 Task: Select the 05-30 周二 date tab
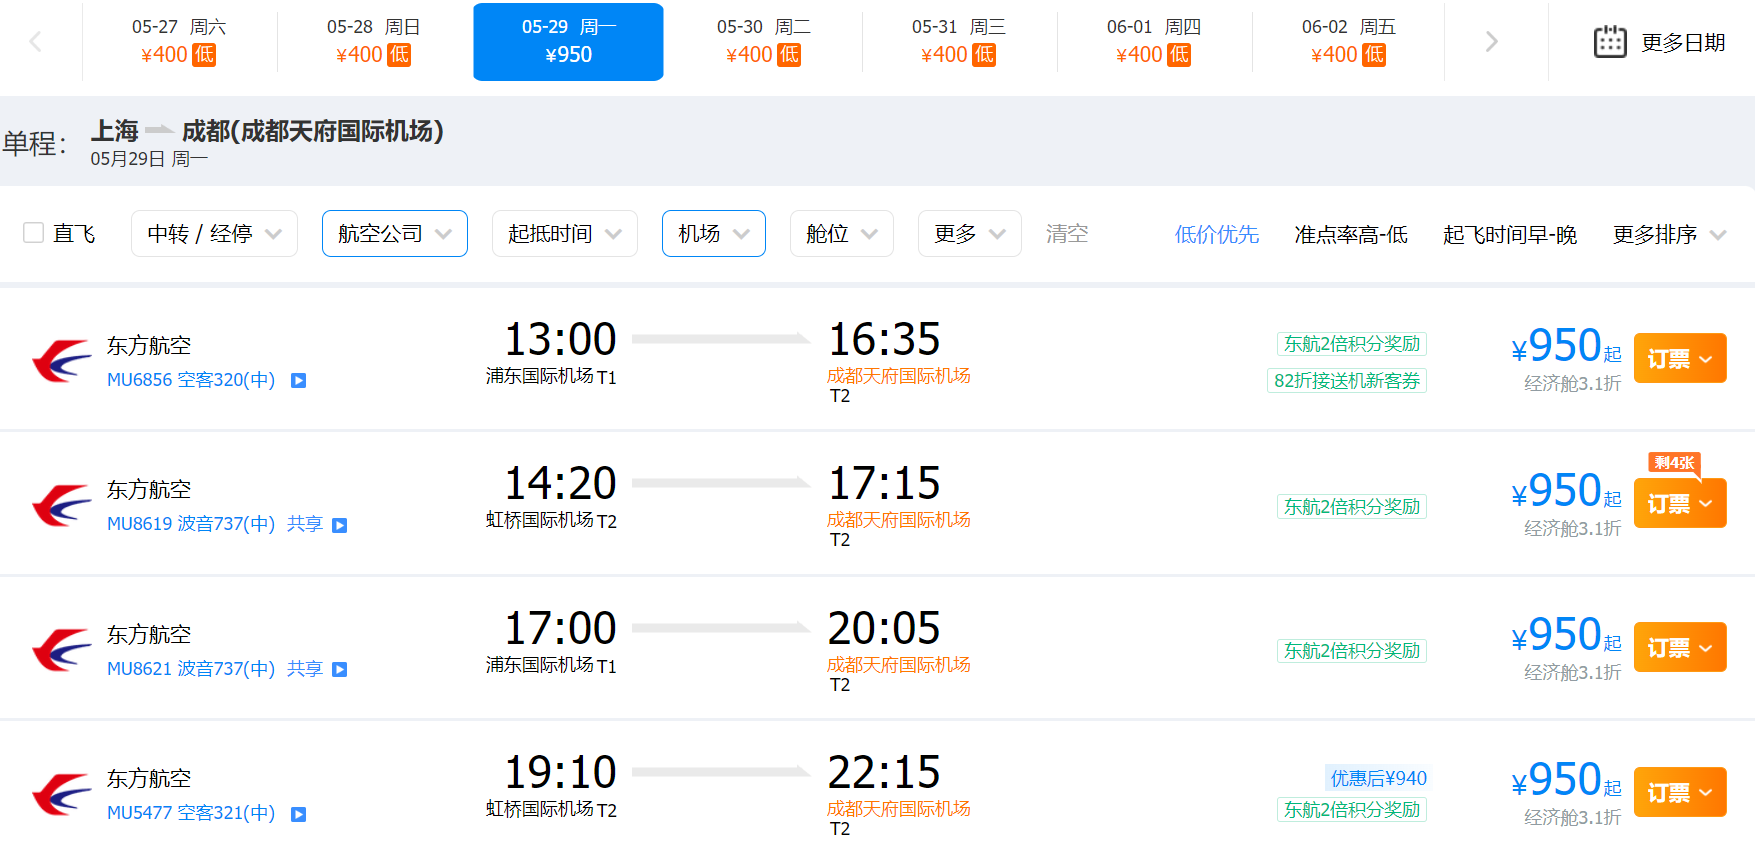(763, 42)
